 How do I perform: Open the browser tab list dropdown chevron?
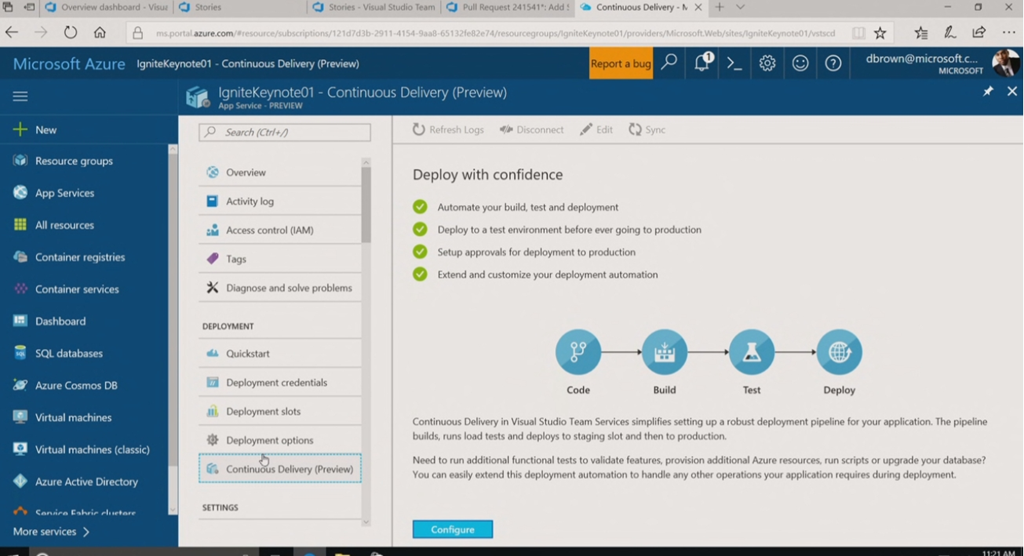(x=739, y=7)
